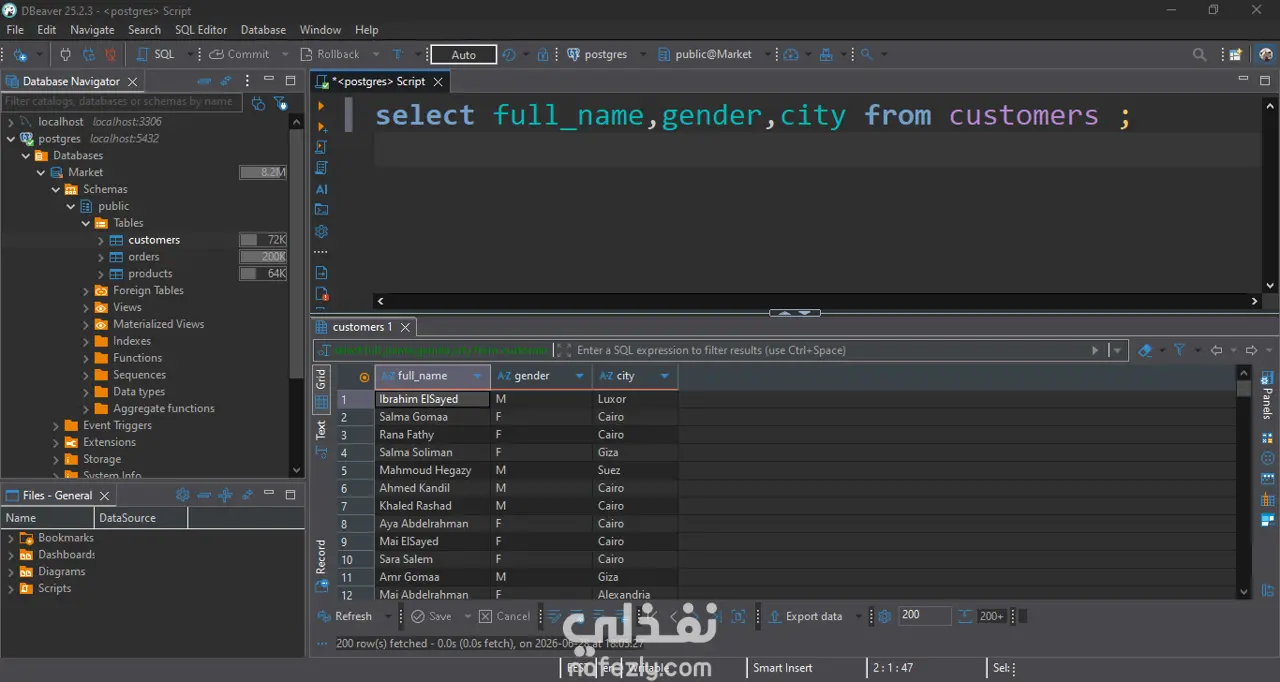Image resolution: width=1280 pixels, height=682 pixels.
Task: Open the SQL Editor menu
Action: pos(201,30)
